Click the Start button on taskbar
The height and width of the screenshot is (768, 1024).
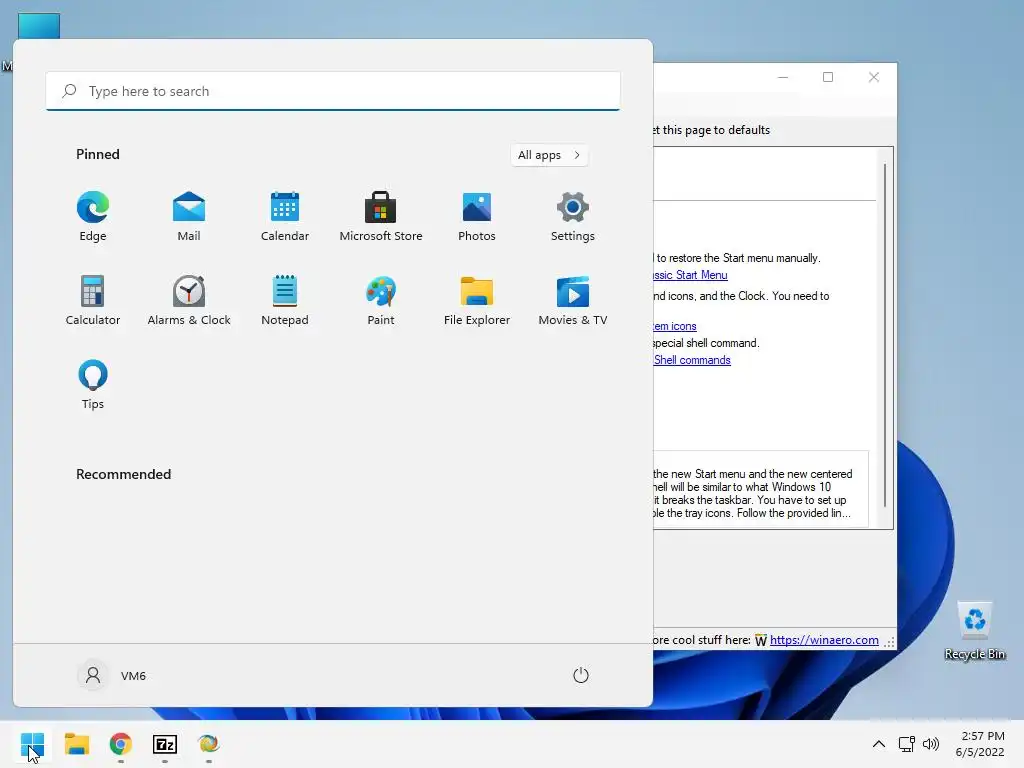pyautogui.click(x=32, y=744)
